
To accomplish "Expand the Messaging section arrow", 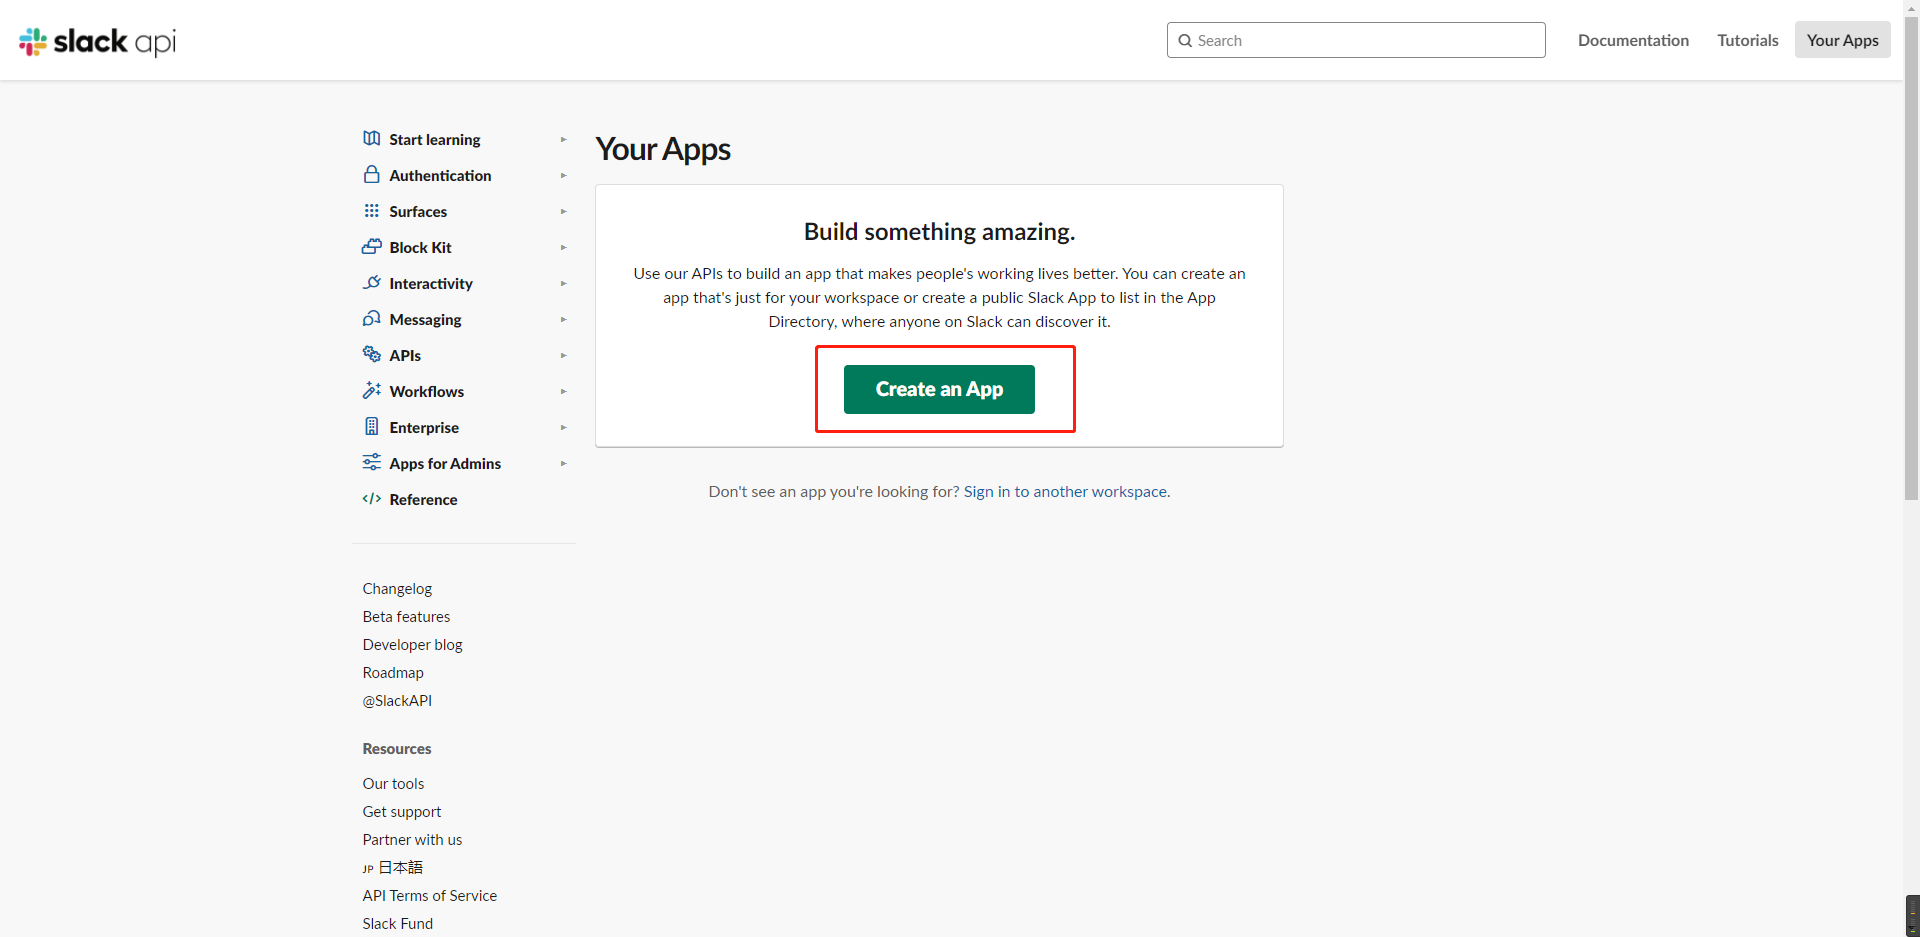I will click(x=564, y=320).
